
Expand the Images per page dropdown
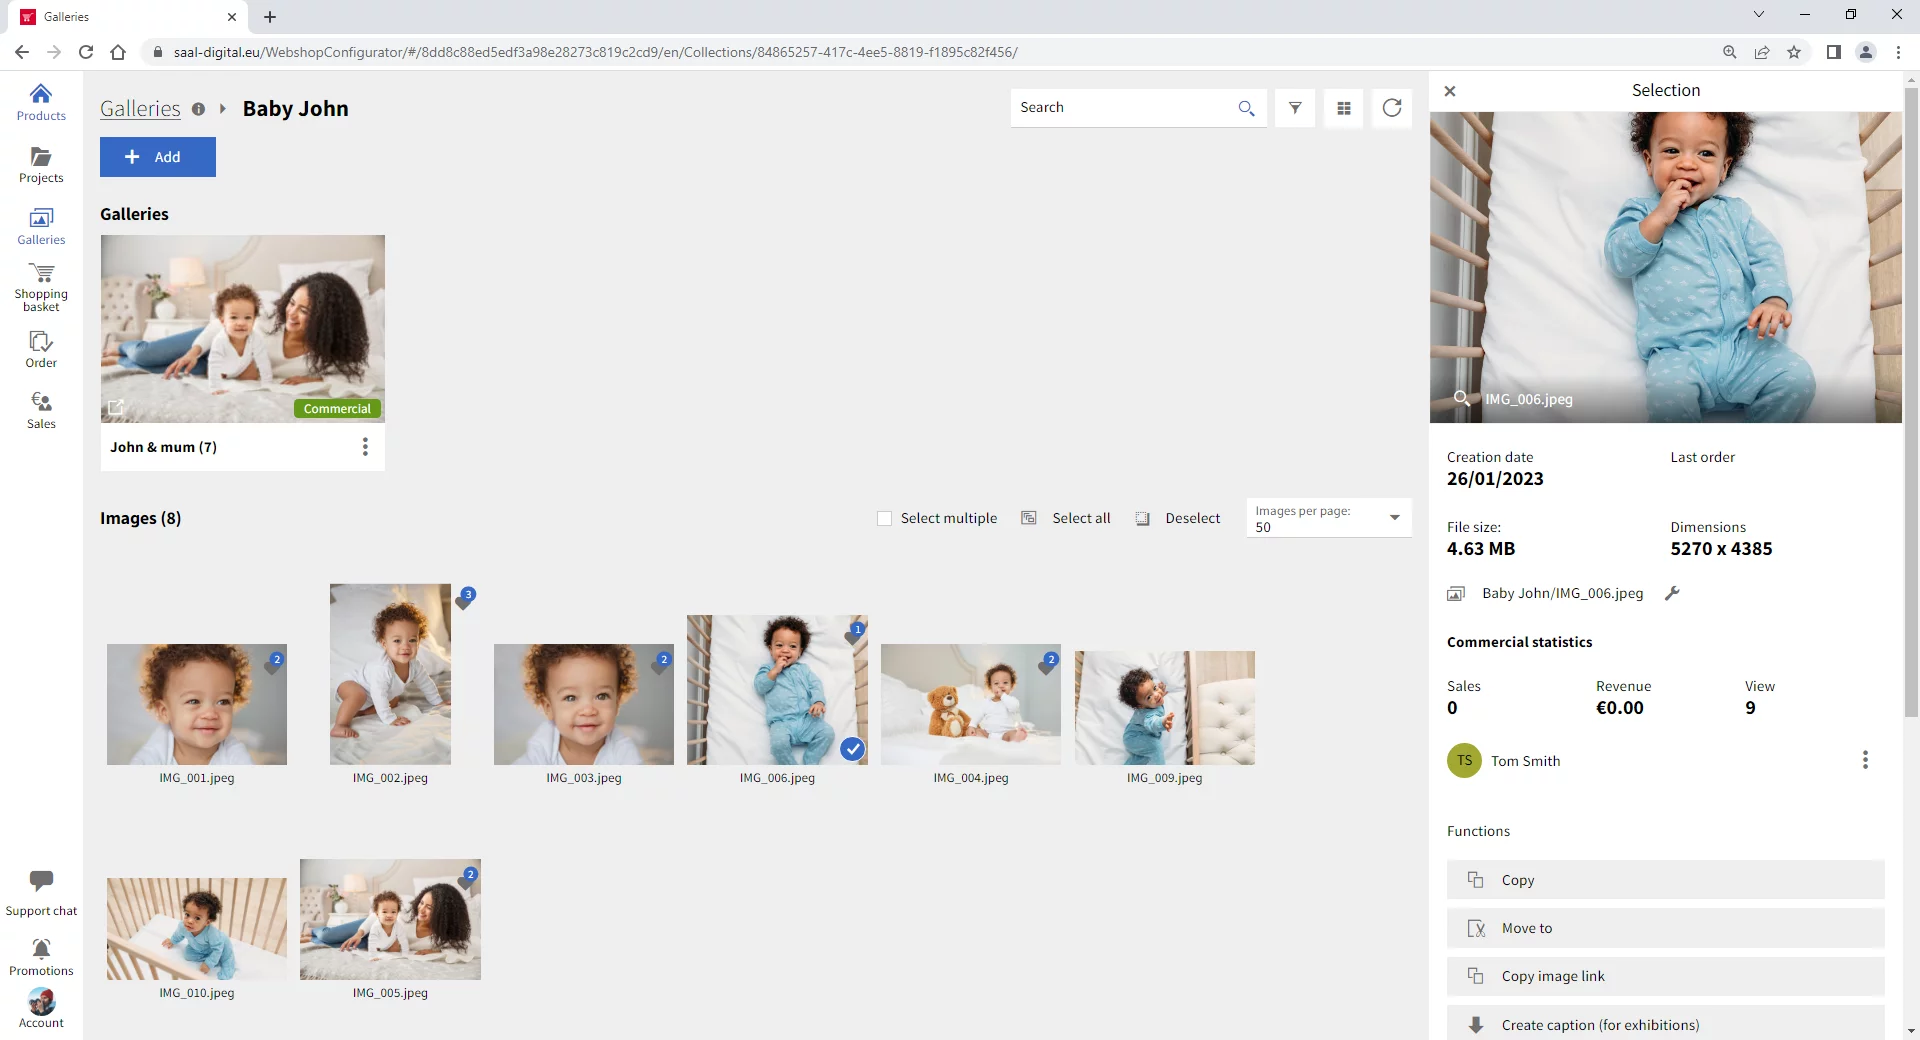pos(1394,518)
